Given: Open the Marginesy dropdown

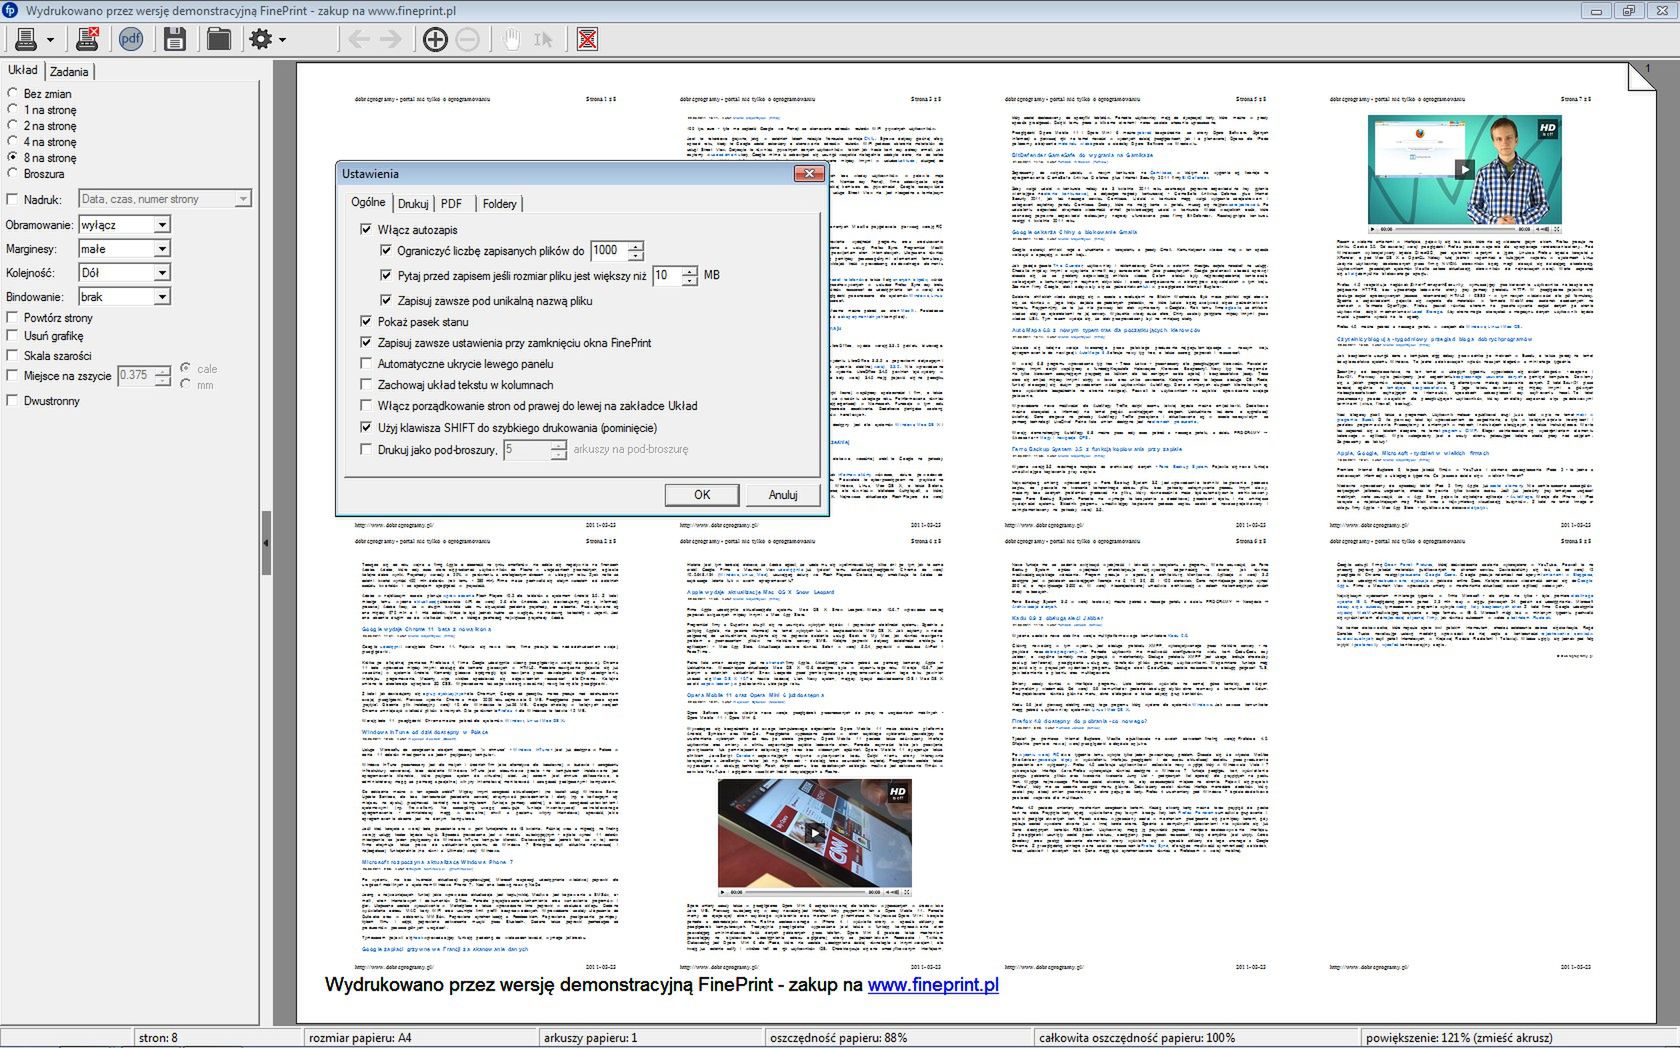Looking at the screenshot, I should [x=161, y=249].
